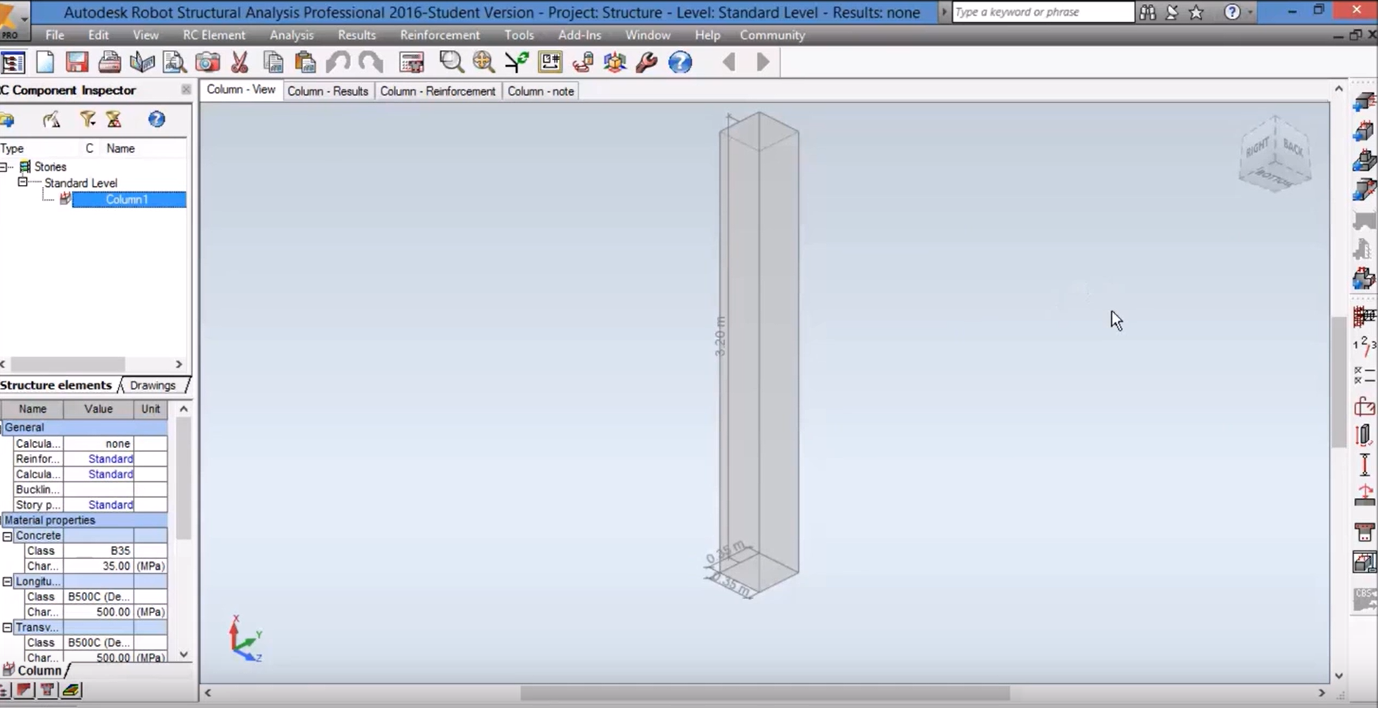Click the Save floppy disk icon

tap(77, 62)
